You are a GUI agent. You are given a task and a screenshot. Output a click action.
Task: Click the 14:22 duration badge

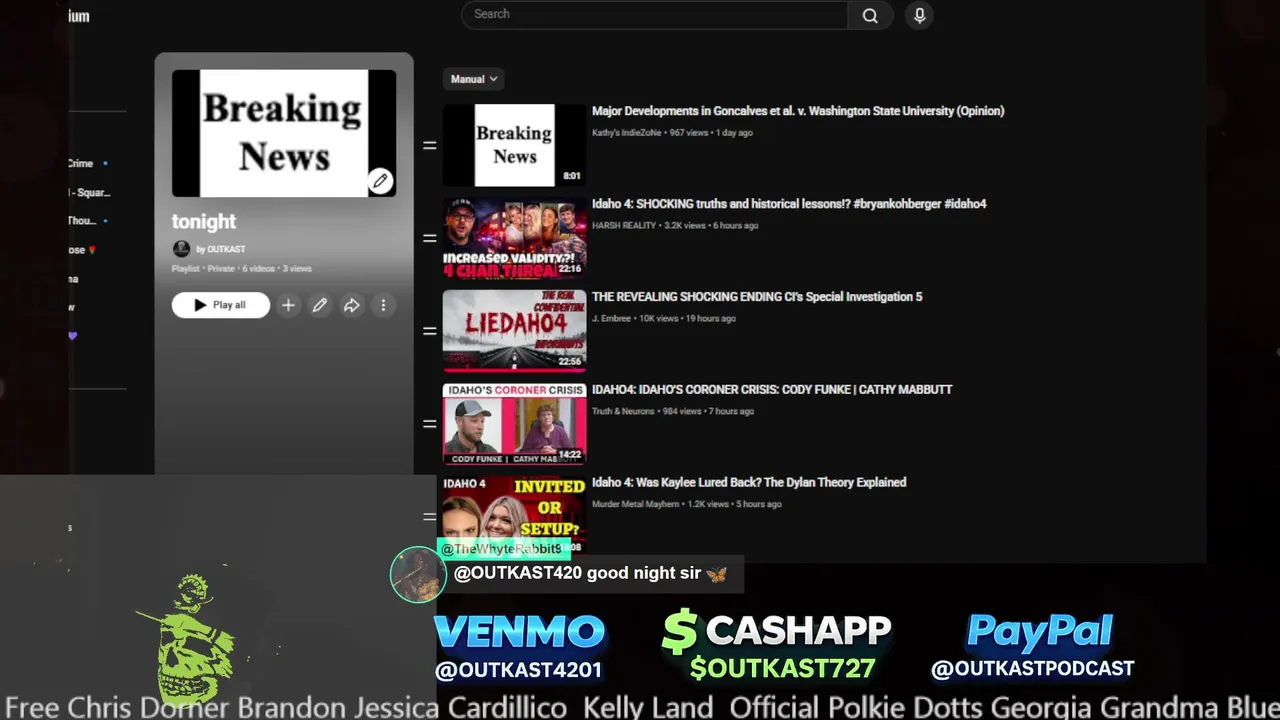[570, 455]
